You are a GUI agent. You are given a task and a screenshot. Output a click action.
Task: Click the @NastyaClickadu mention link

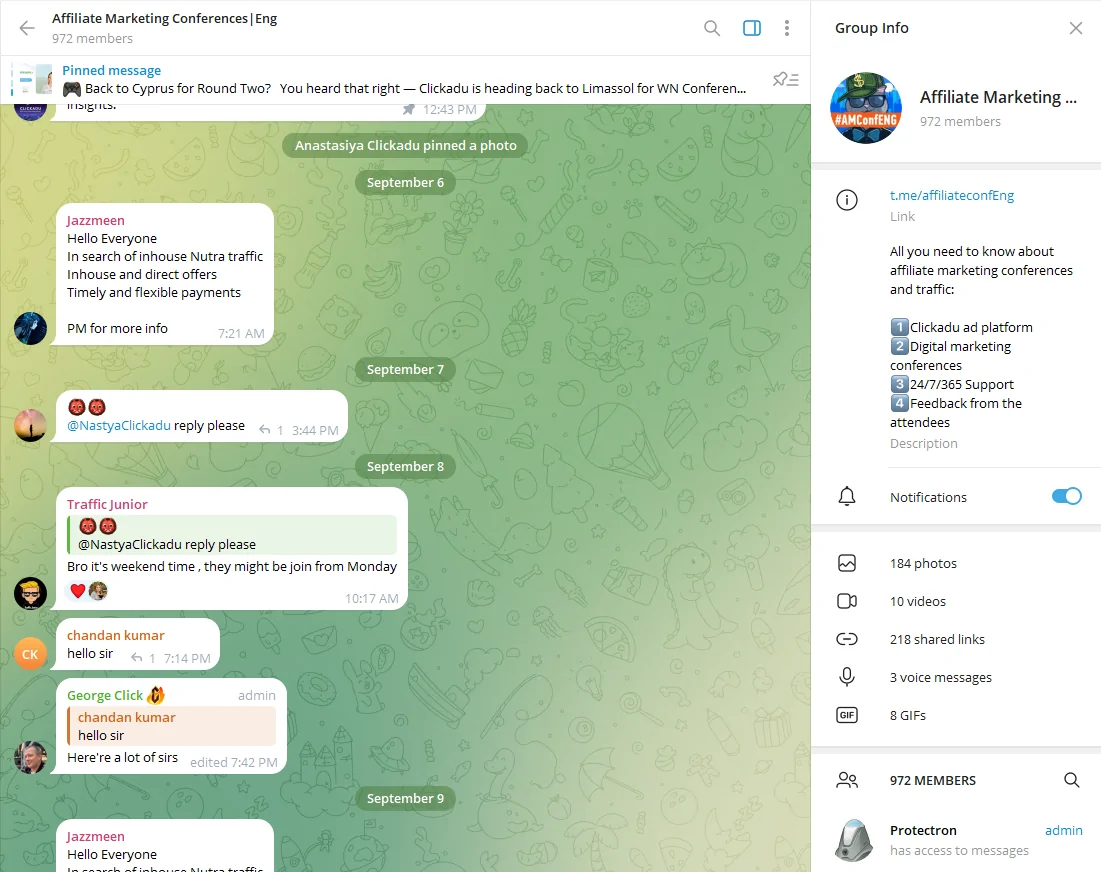point(119,425)
